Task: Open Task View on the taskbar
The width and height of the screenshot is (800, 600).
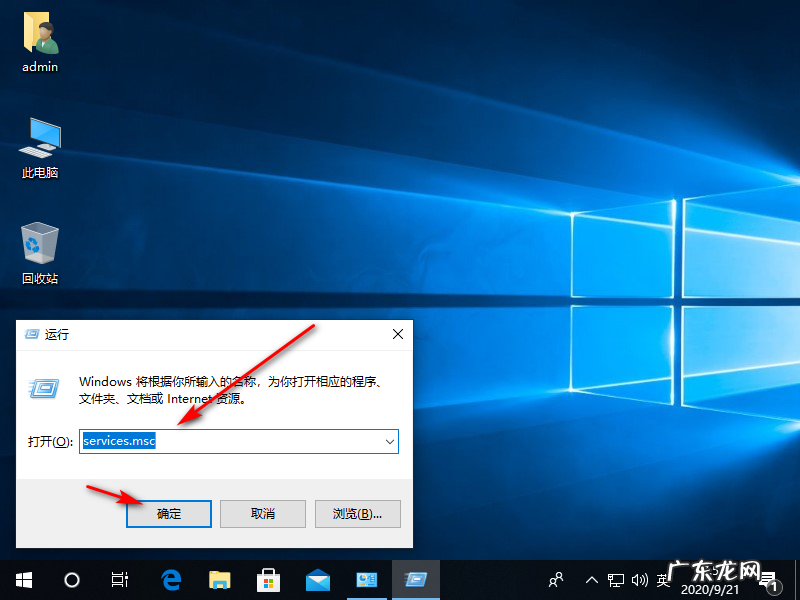Action: pyautogui.click(x=119, y=580)
